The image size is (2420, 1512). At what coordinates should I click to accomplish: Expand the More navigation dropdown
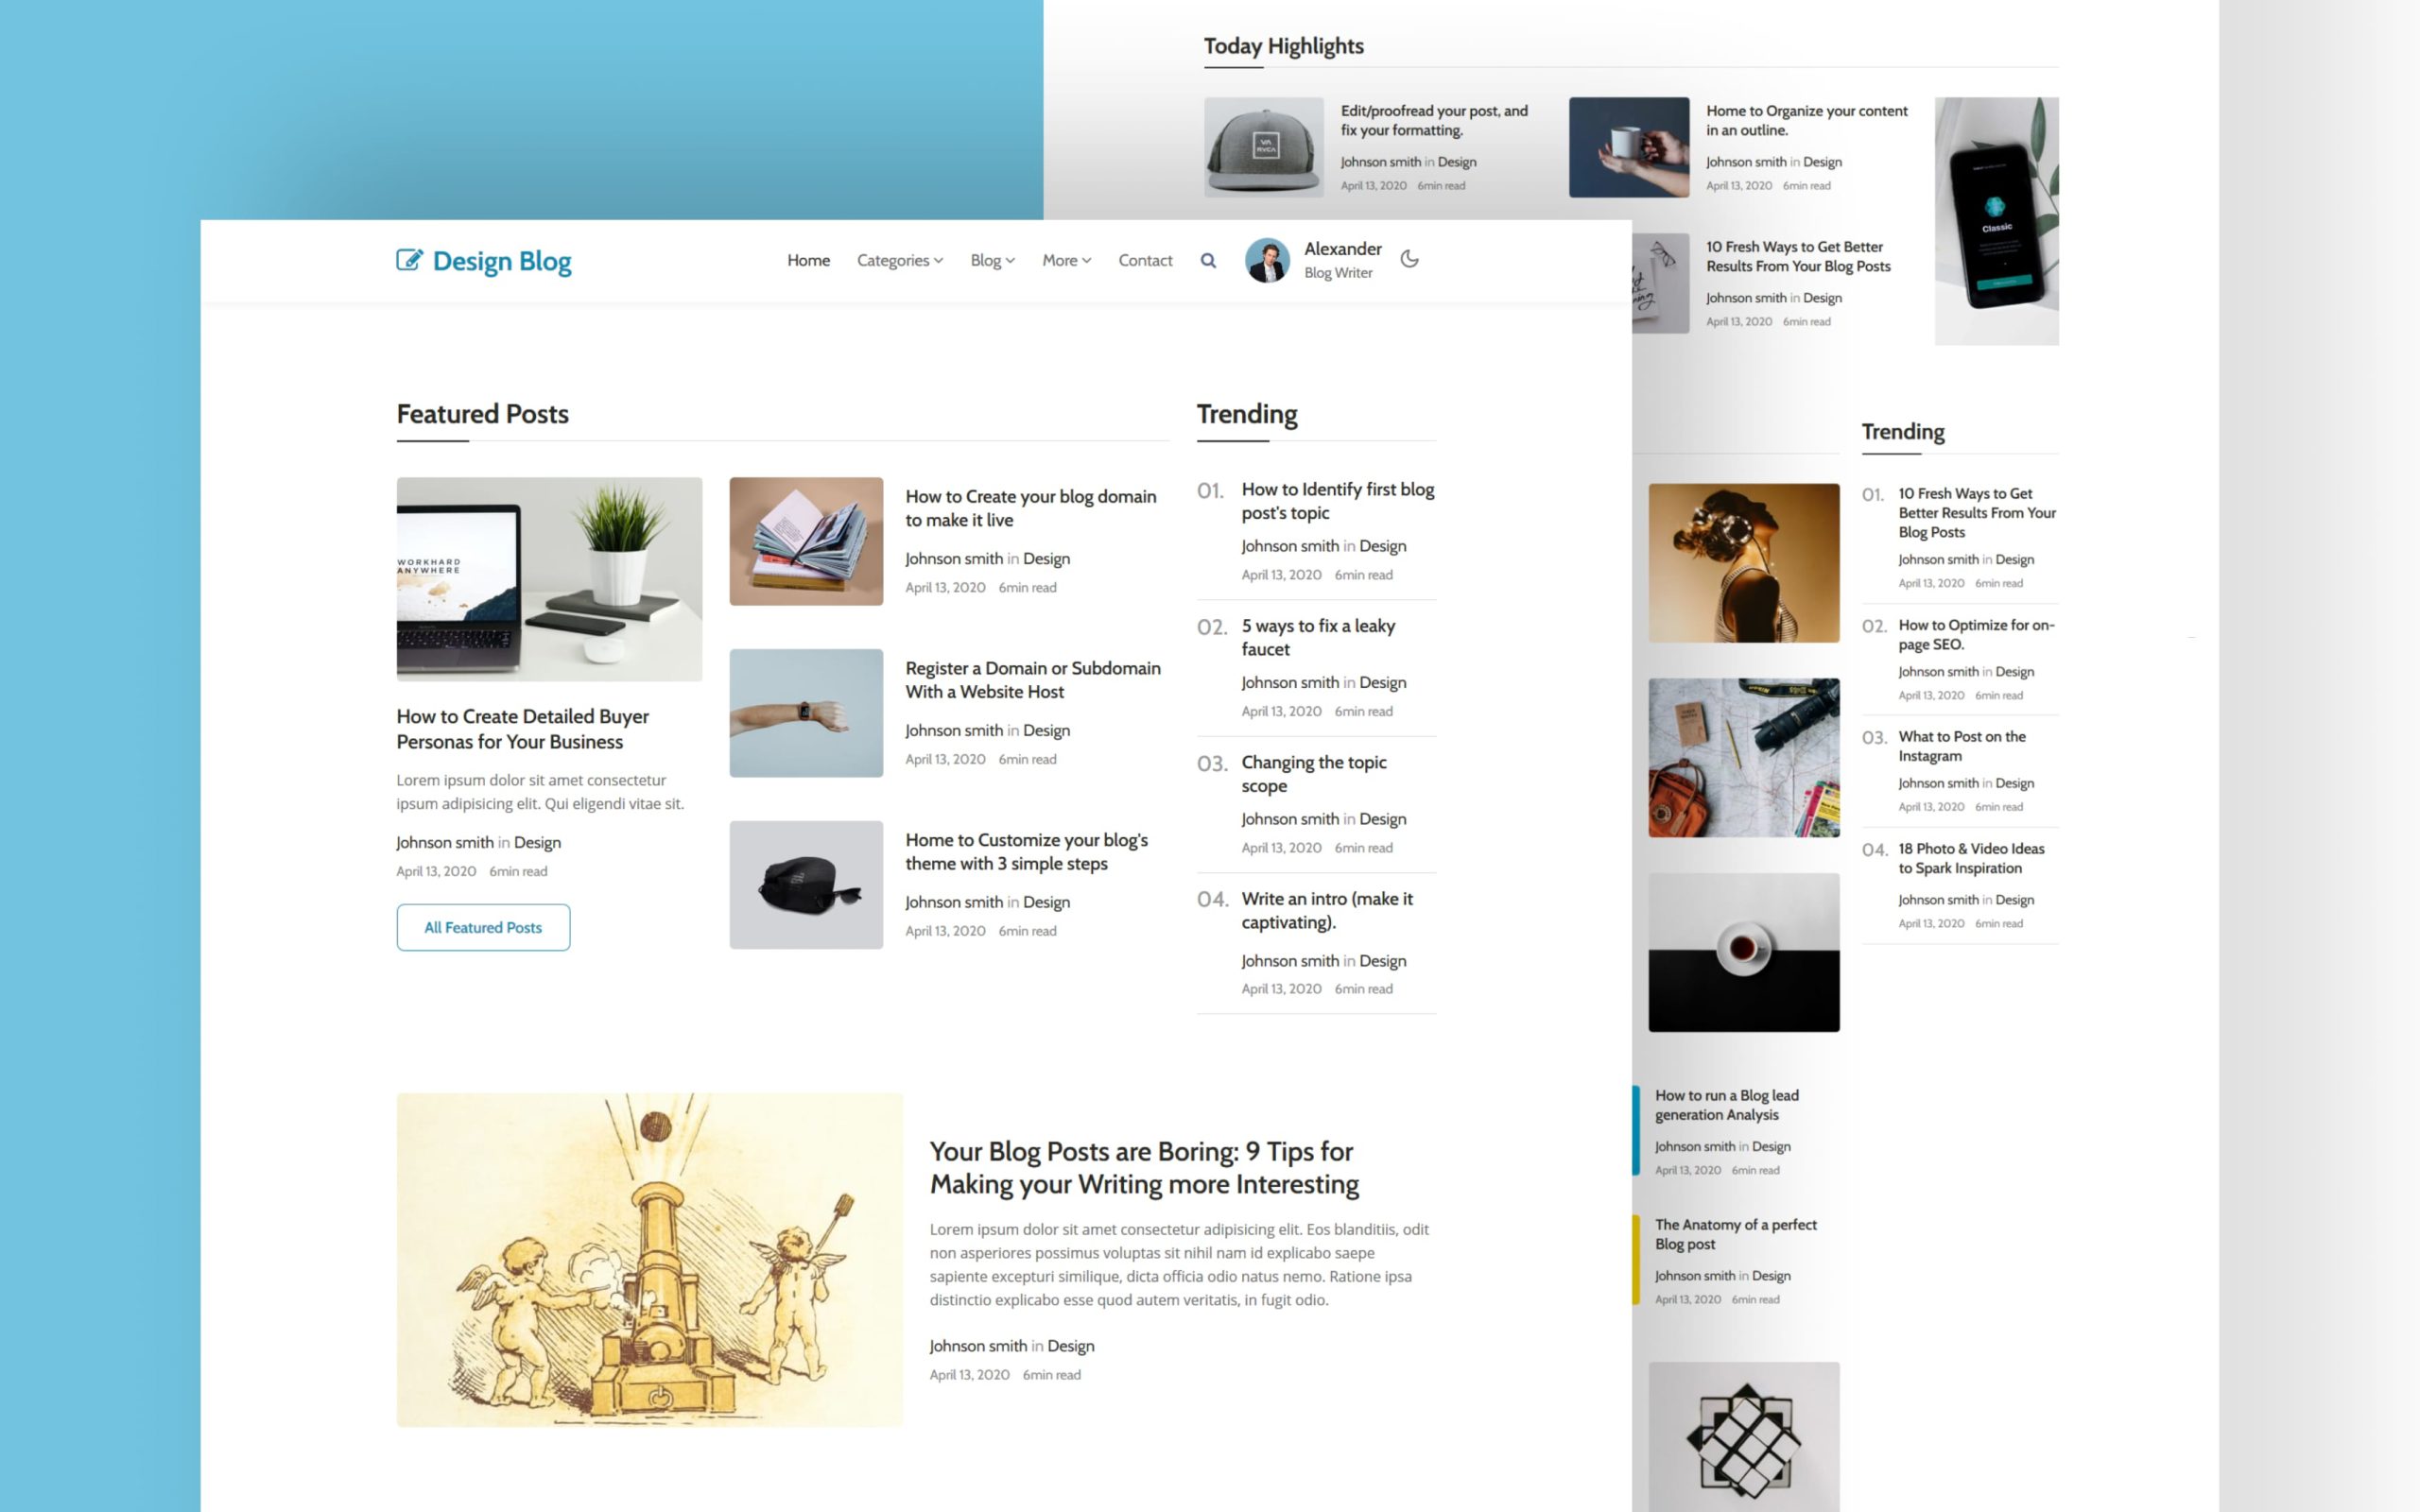[1064, 260]
